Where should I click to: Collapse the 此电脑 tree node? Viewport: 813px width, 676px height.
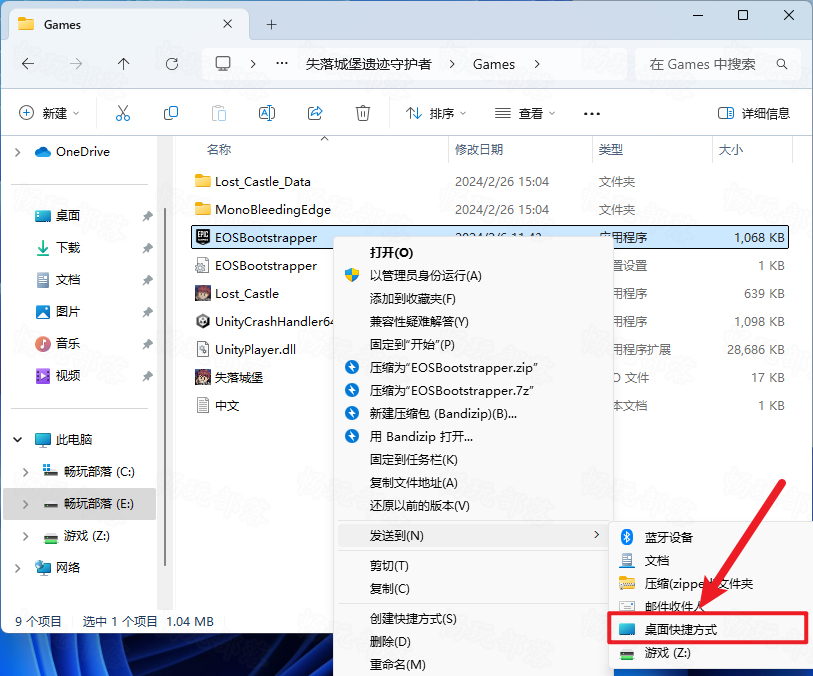pyautogui.click(x=18, y=440)
